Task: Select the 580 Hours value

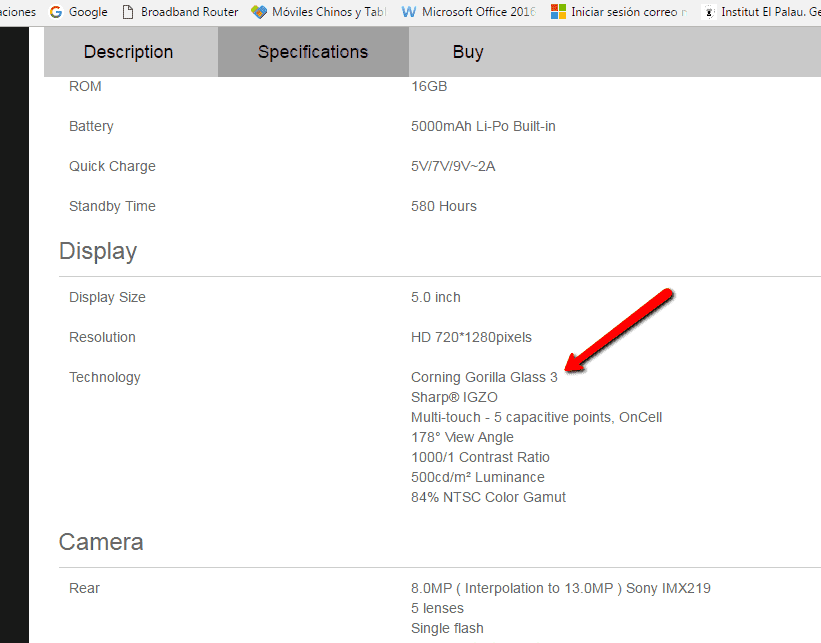Action: 443,206
